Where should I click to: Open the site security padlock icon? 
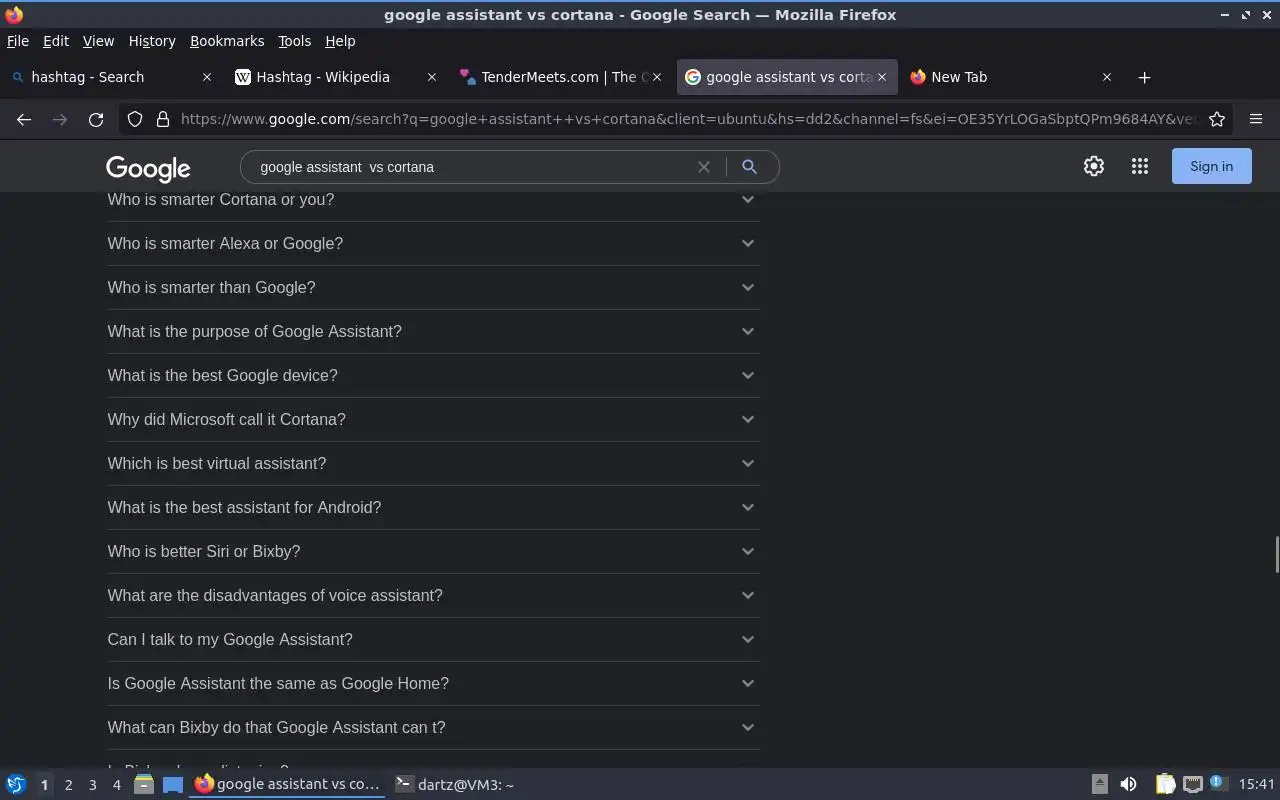[x=163, y=119]
